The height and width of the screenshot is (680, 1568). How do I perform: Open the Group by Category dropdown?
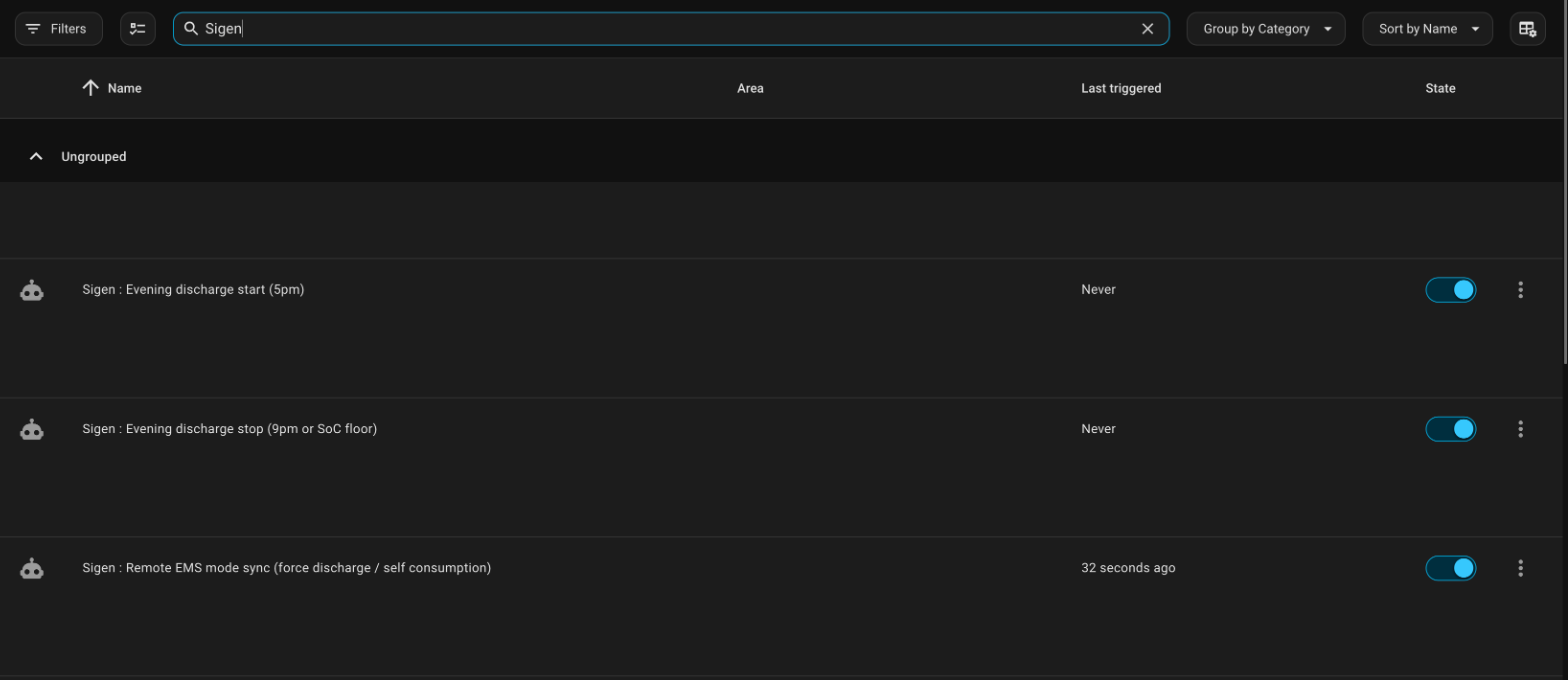[1266, 29]
